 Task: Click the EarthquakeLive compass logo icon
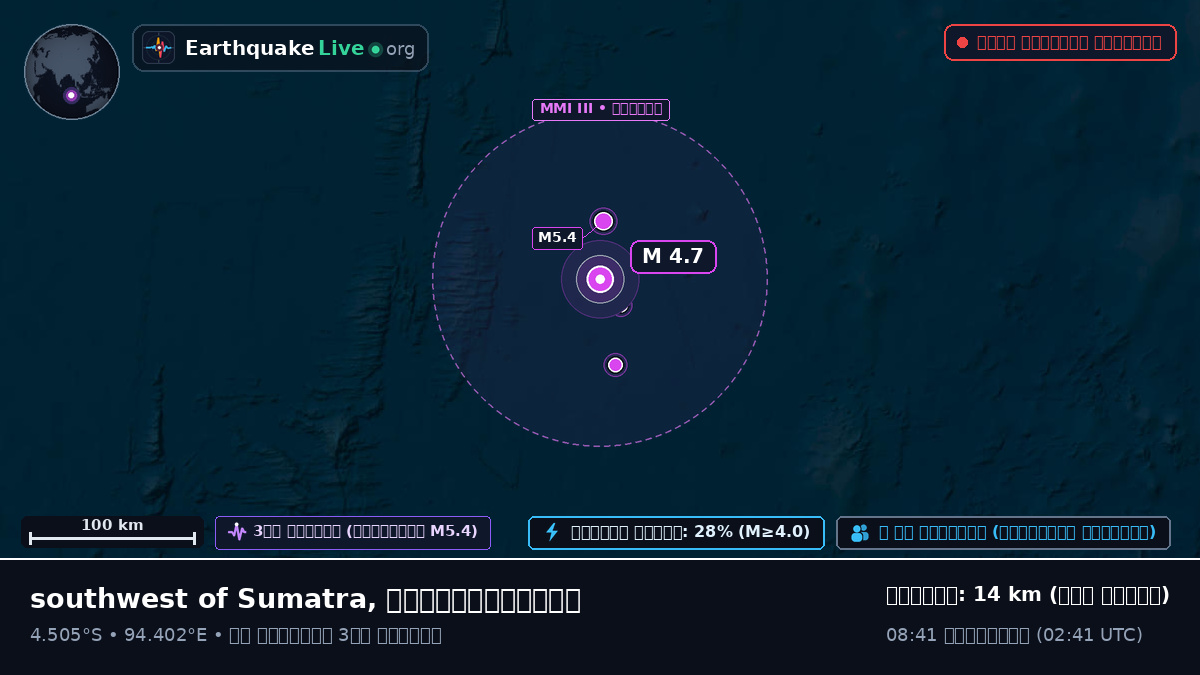158,48
